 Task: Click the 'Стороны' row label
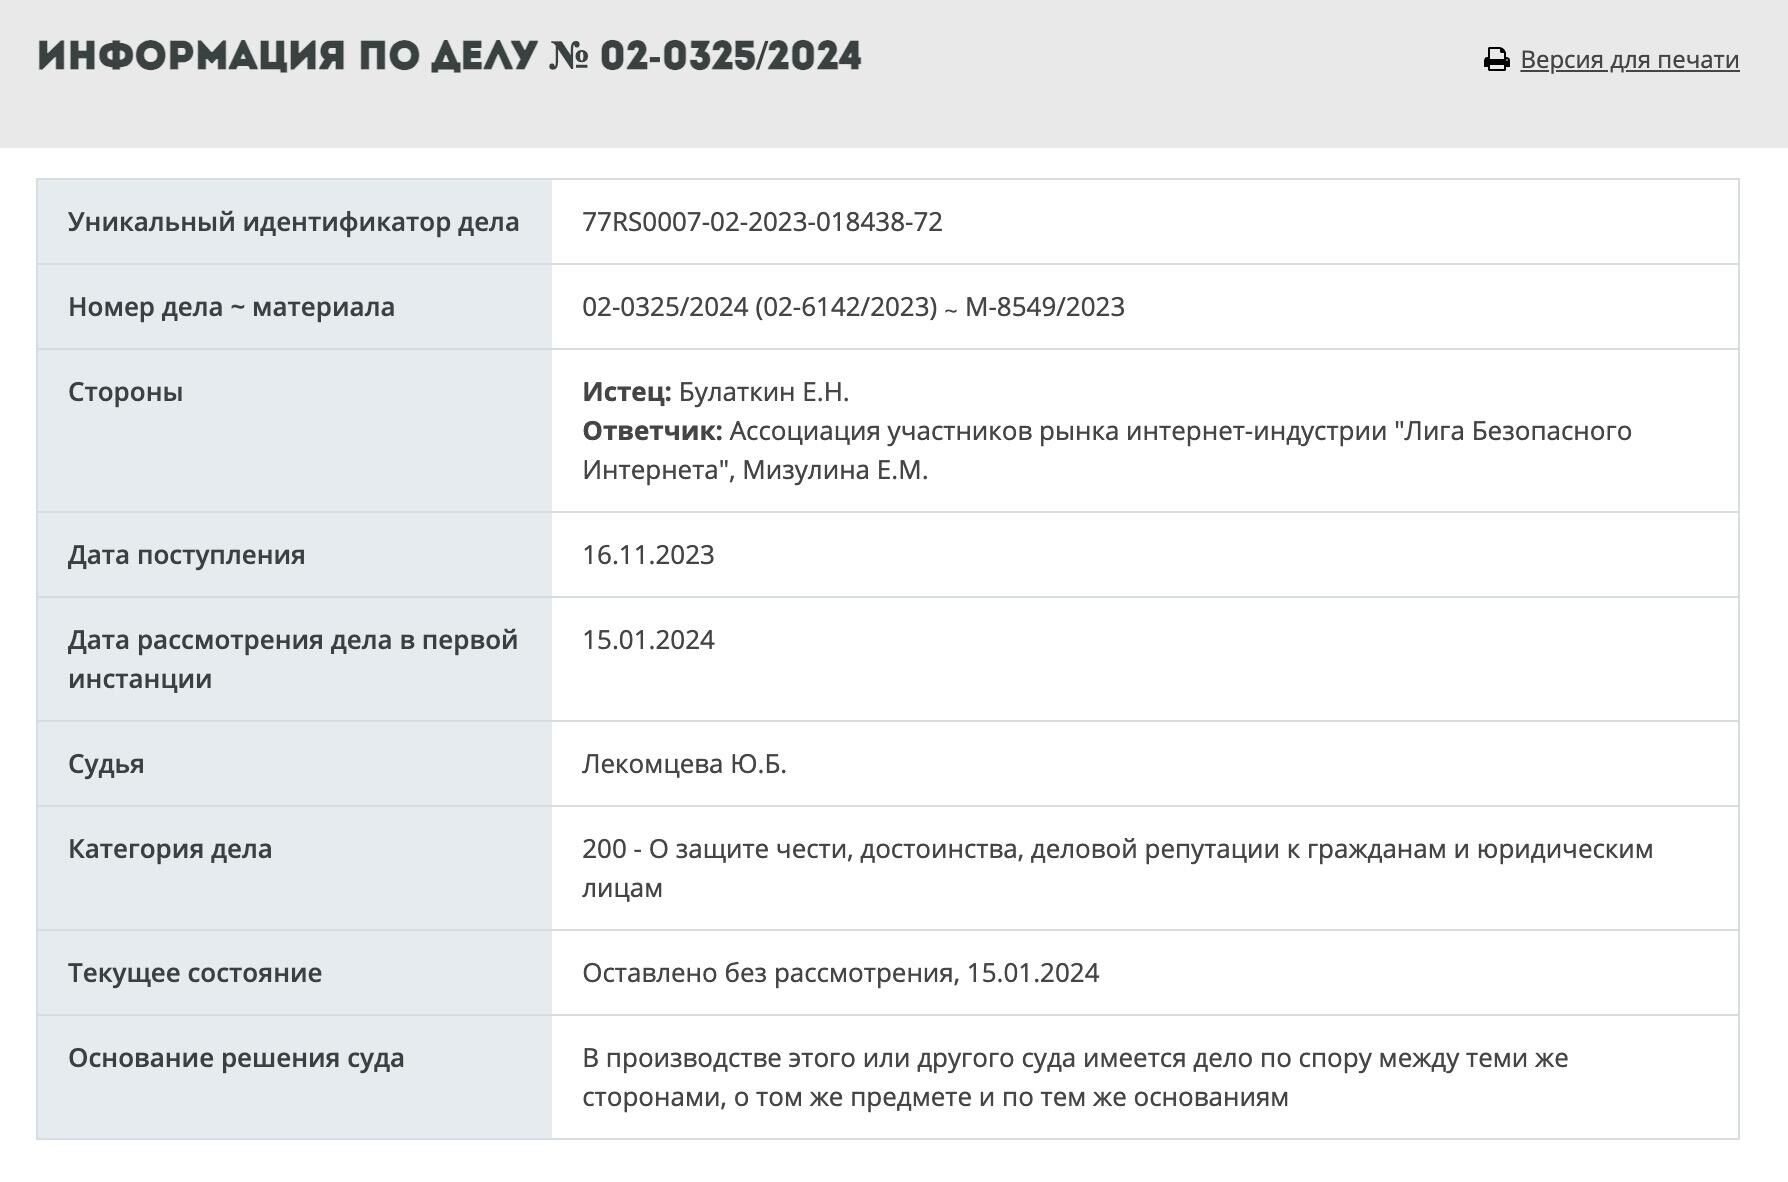125,392
